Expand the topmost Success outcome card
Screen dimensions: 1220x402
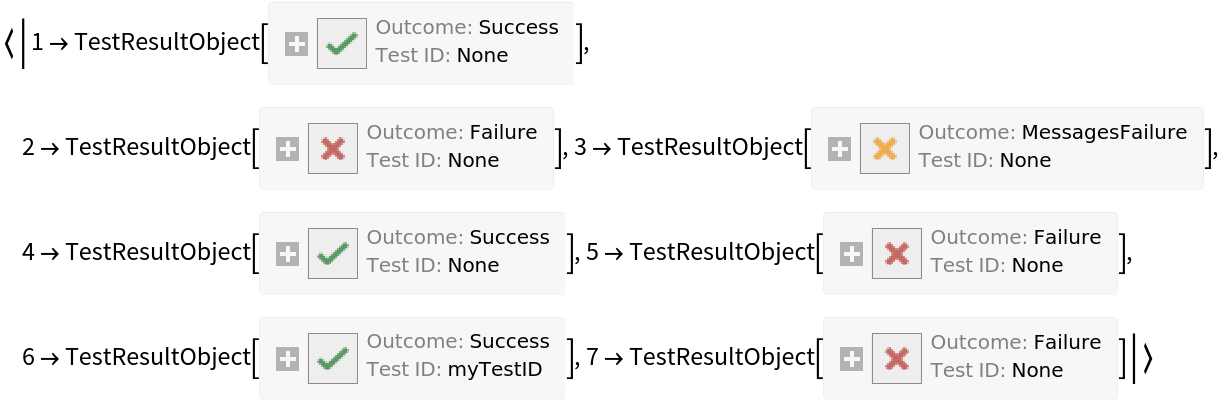296,44
